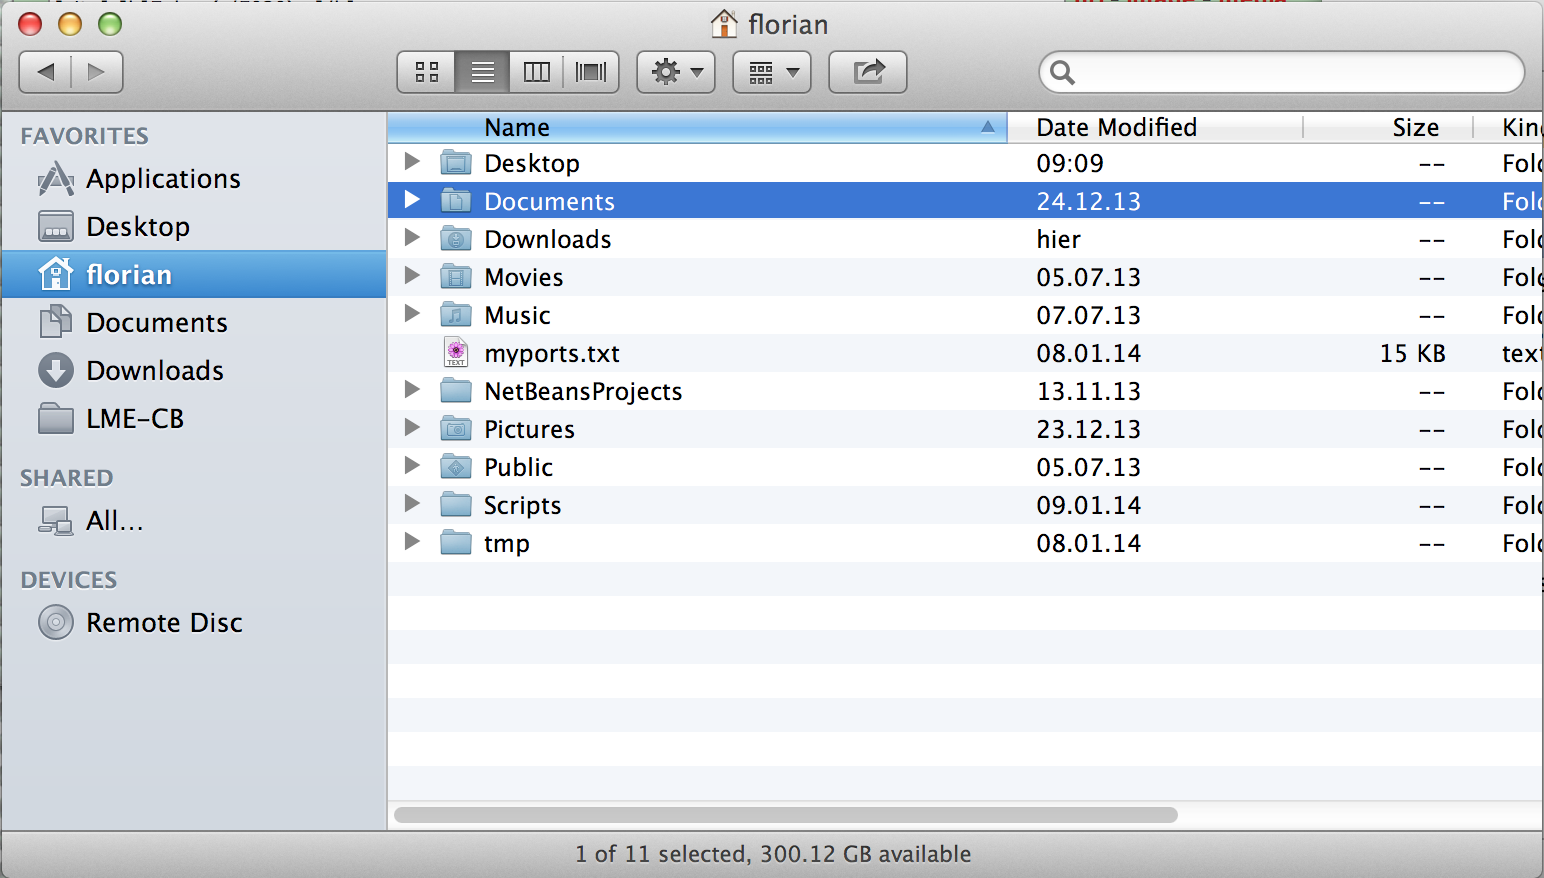Switch to Cover Flow view
Image resolution: width=1544 pixels, height=878 pixels.
(x=591, y=72)
